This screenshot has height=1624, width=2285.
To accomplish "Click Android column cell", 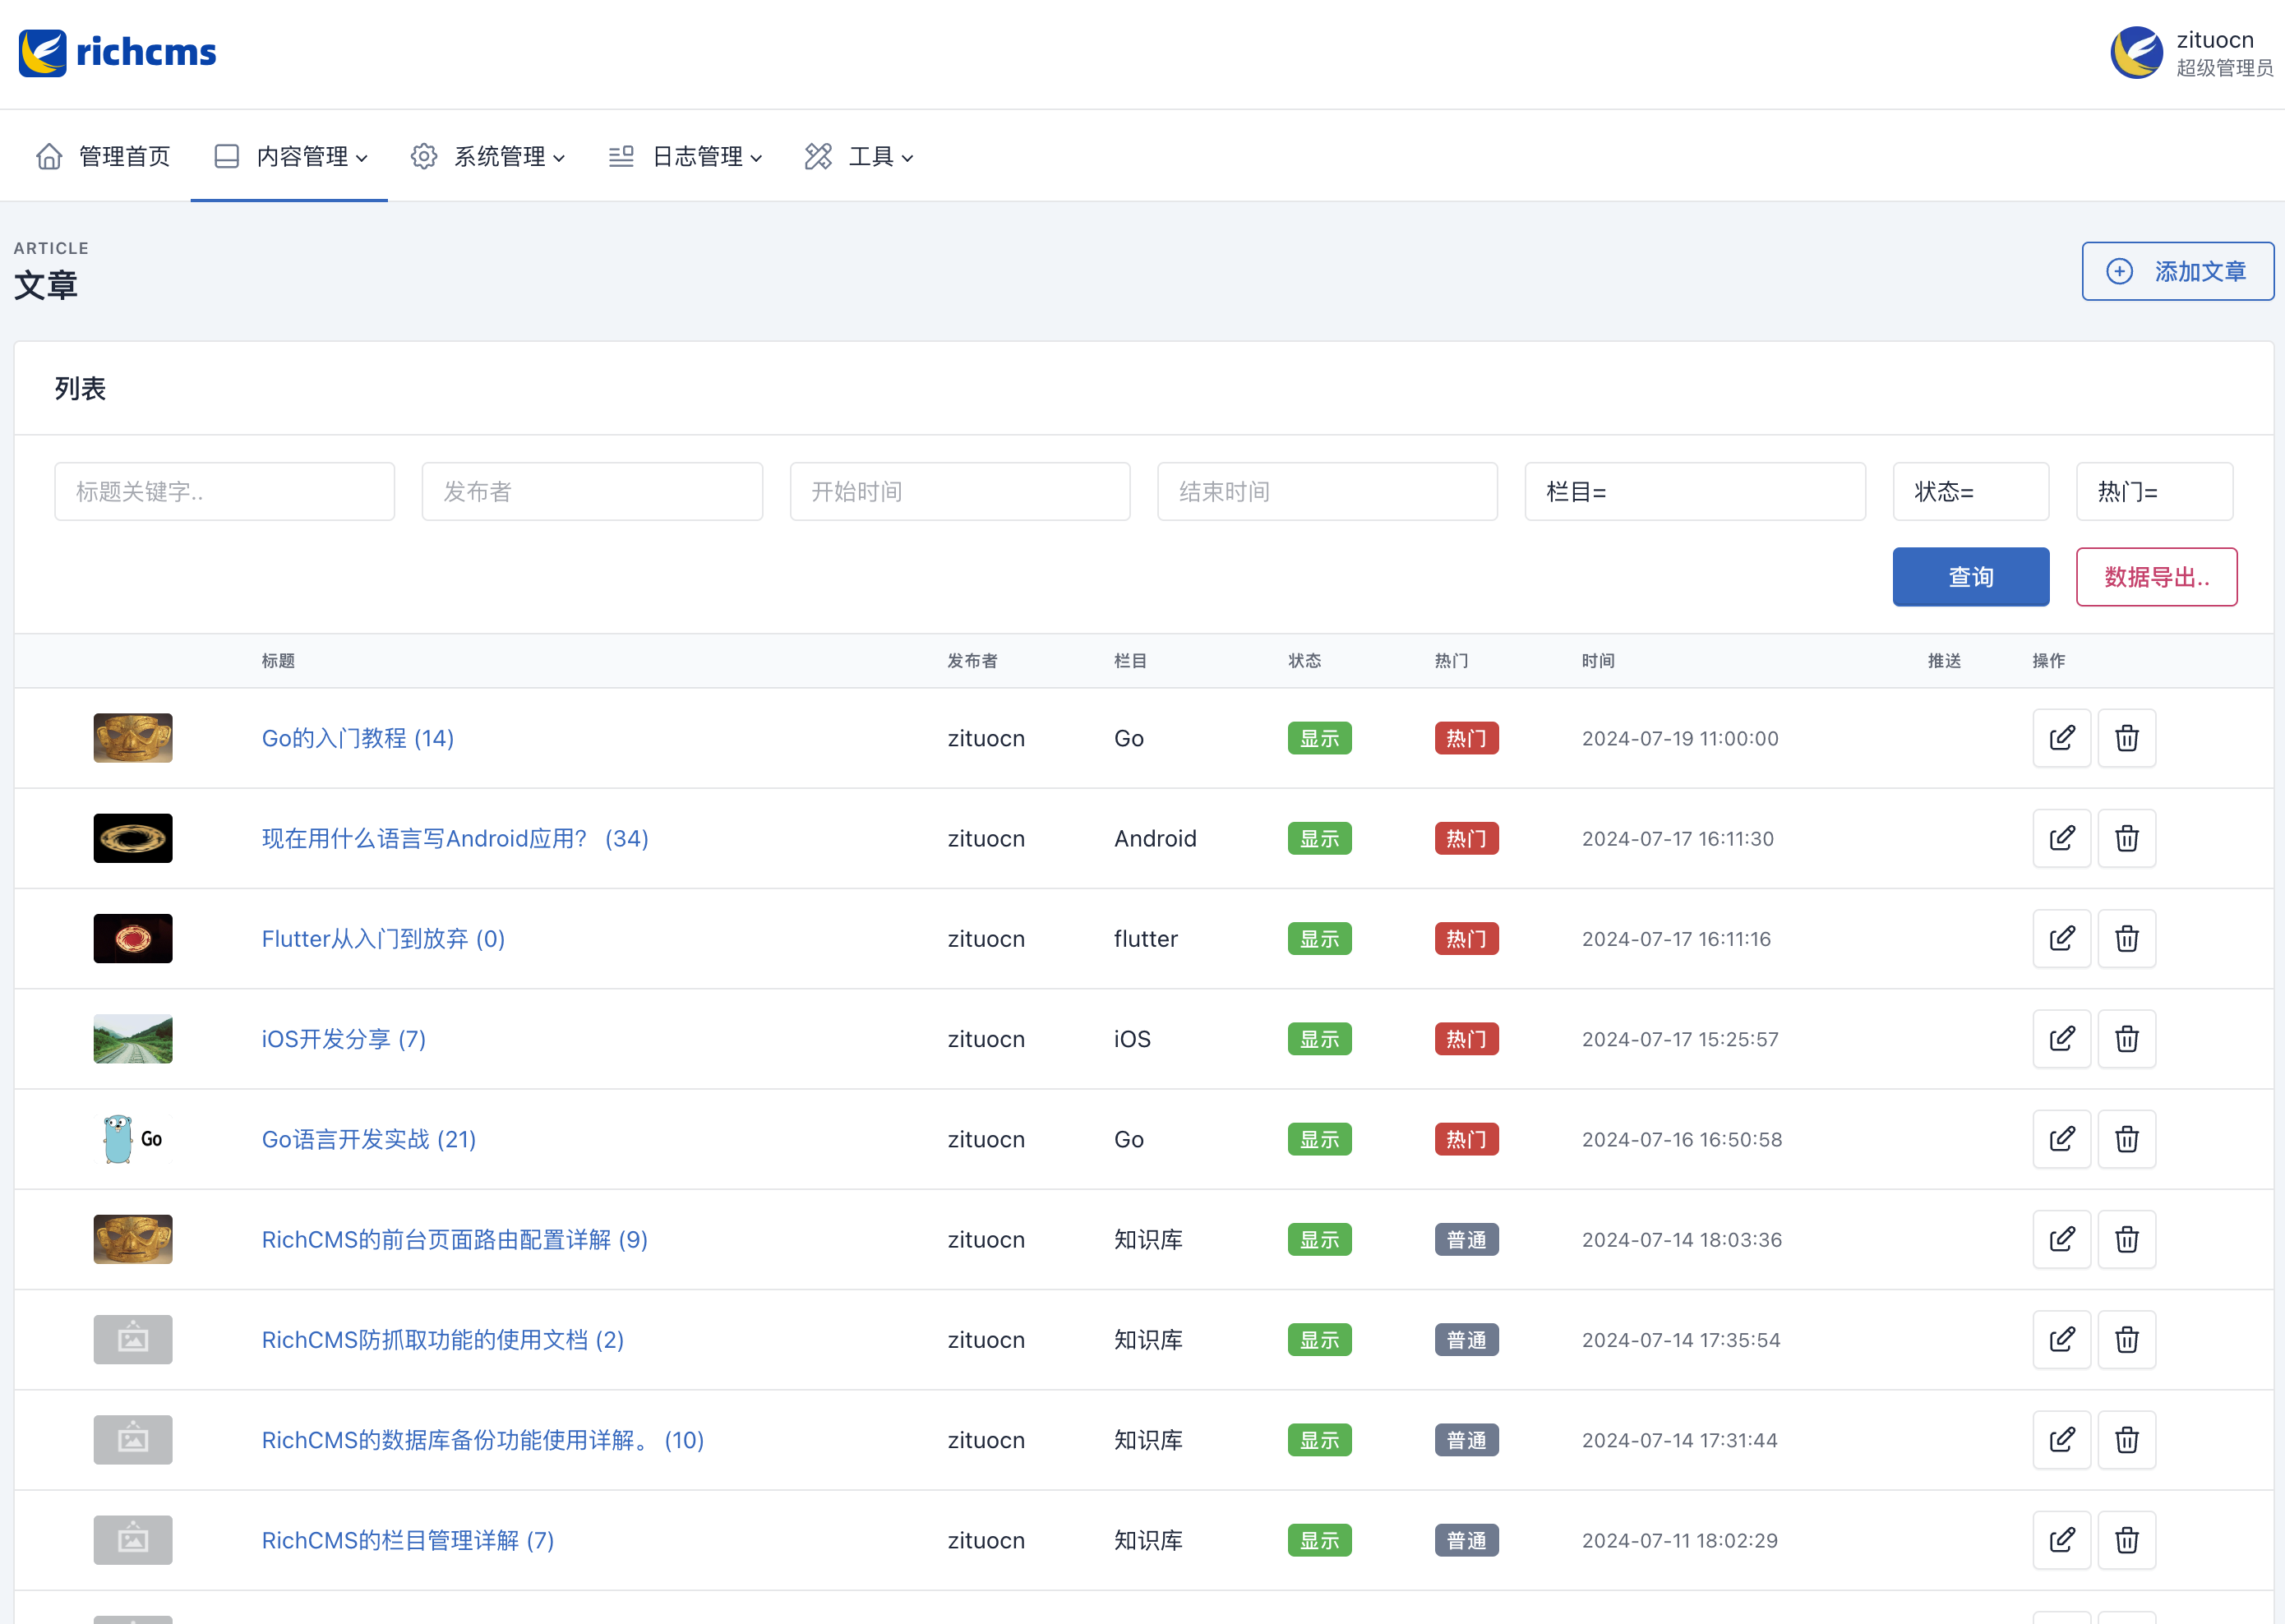I will (x=1155, y=838).
